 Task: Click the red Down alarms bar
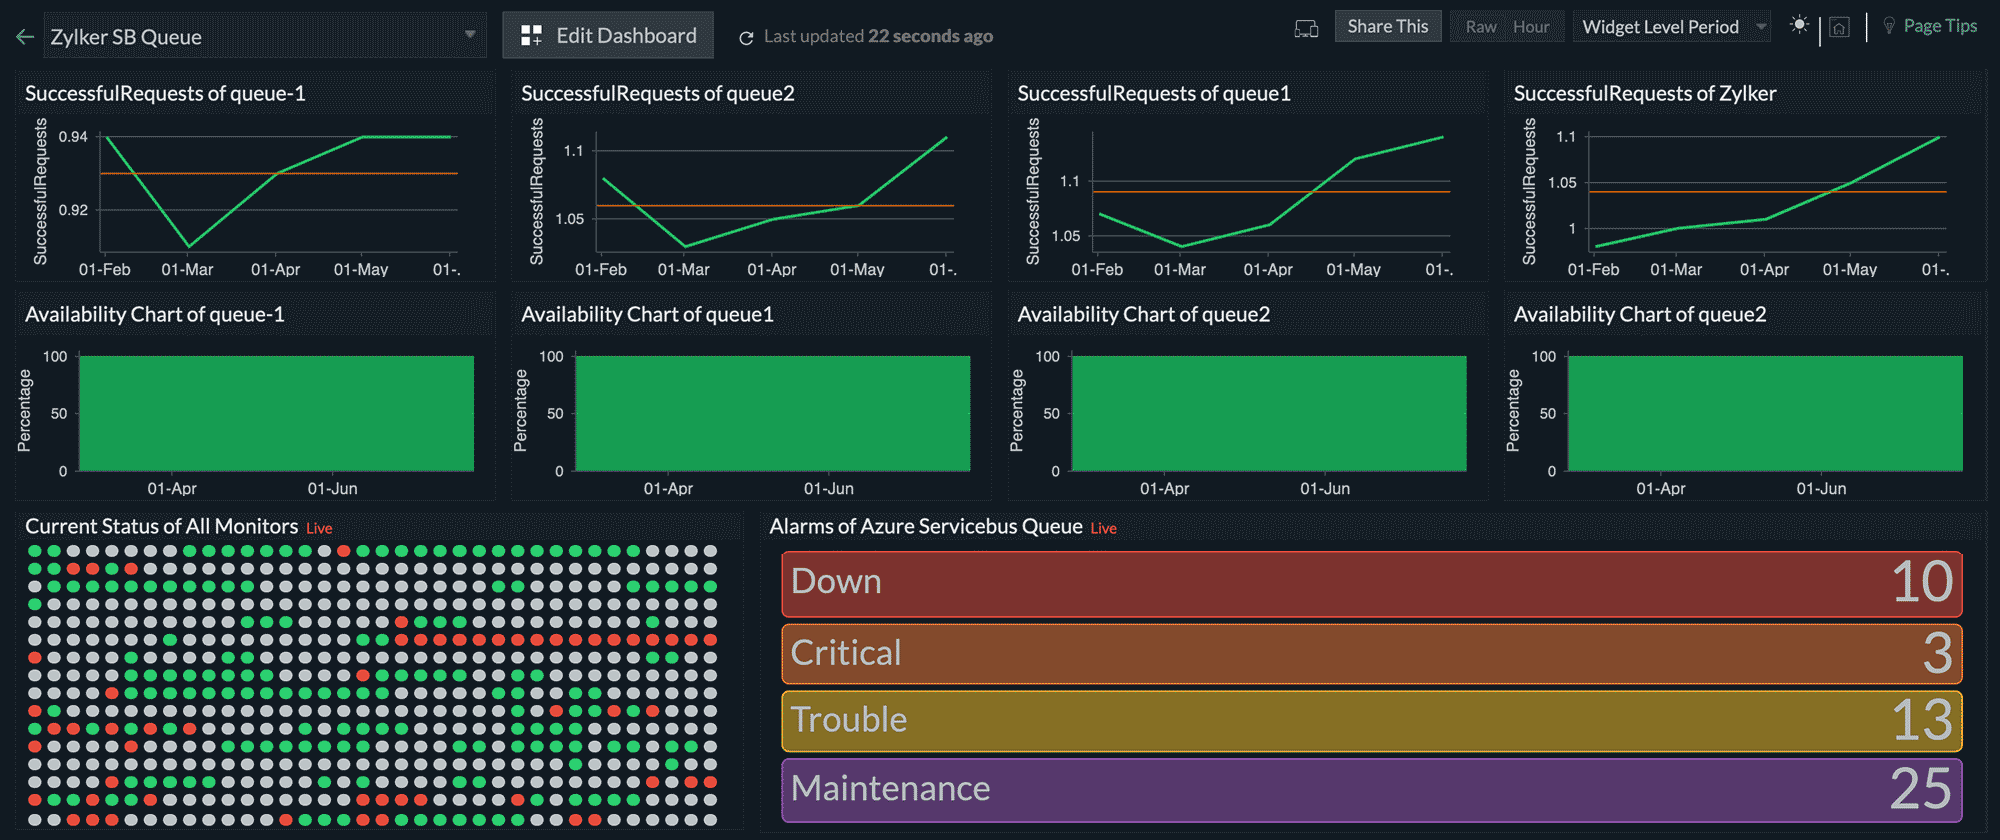1371,583
